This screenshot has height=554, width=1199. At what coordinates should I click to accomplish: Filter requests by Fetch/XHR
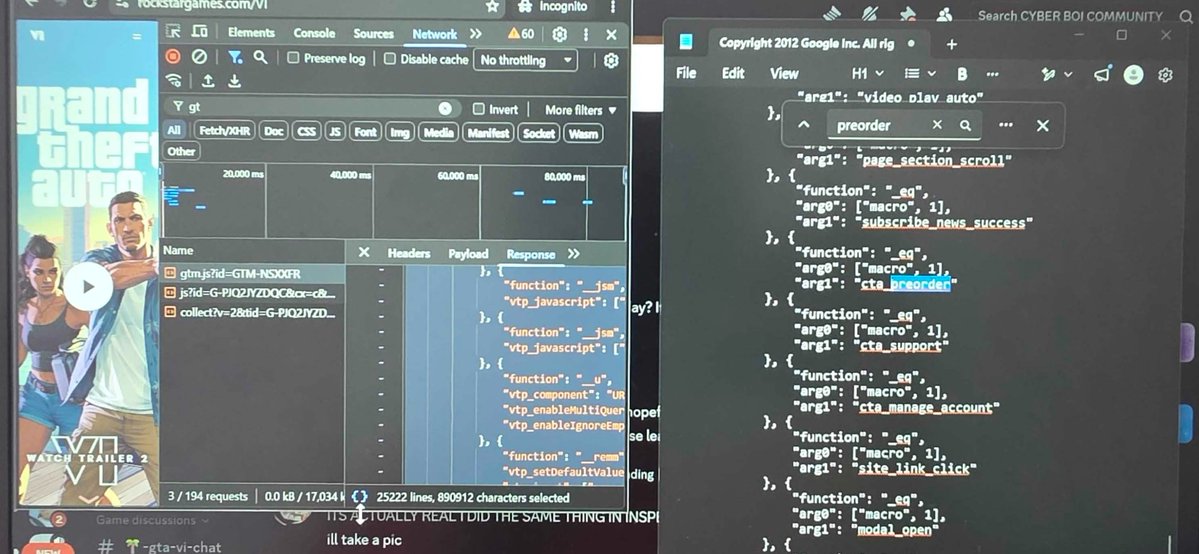click(224, 132)
